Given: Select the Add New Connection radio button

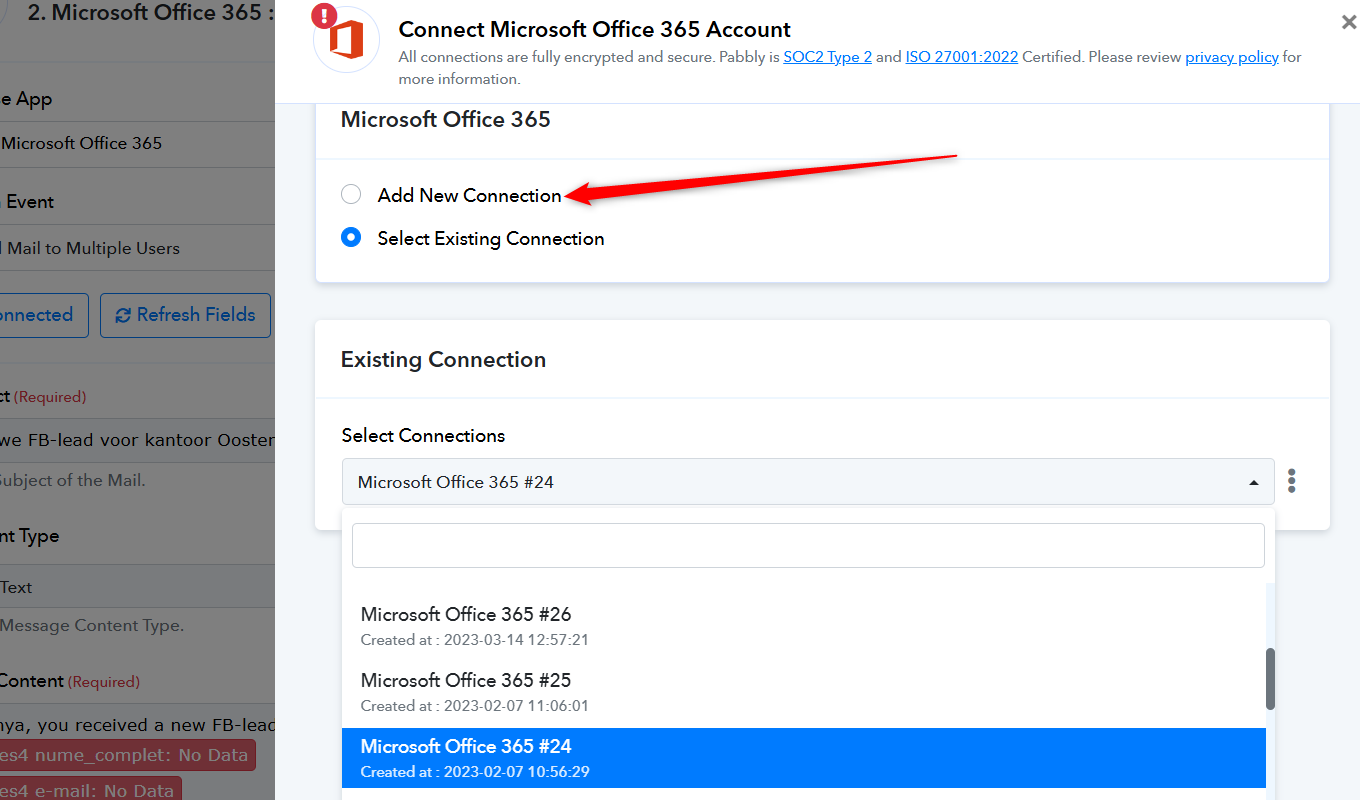Looking at the screenshot, I should [351, 195].
